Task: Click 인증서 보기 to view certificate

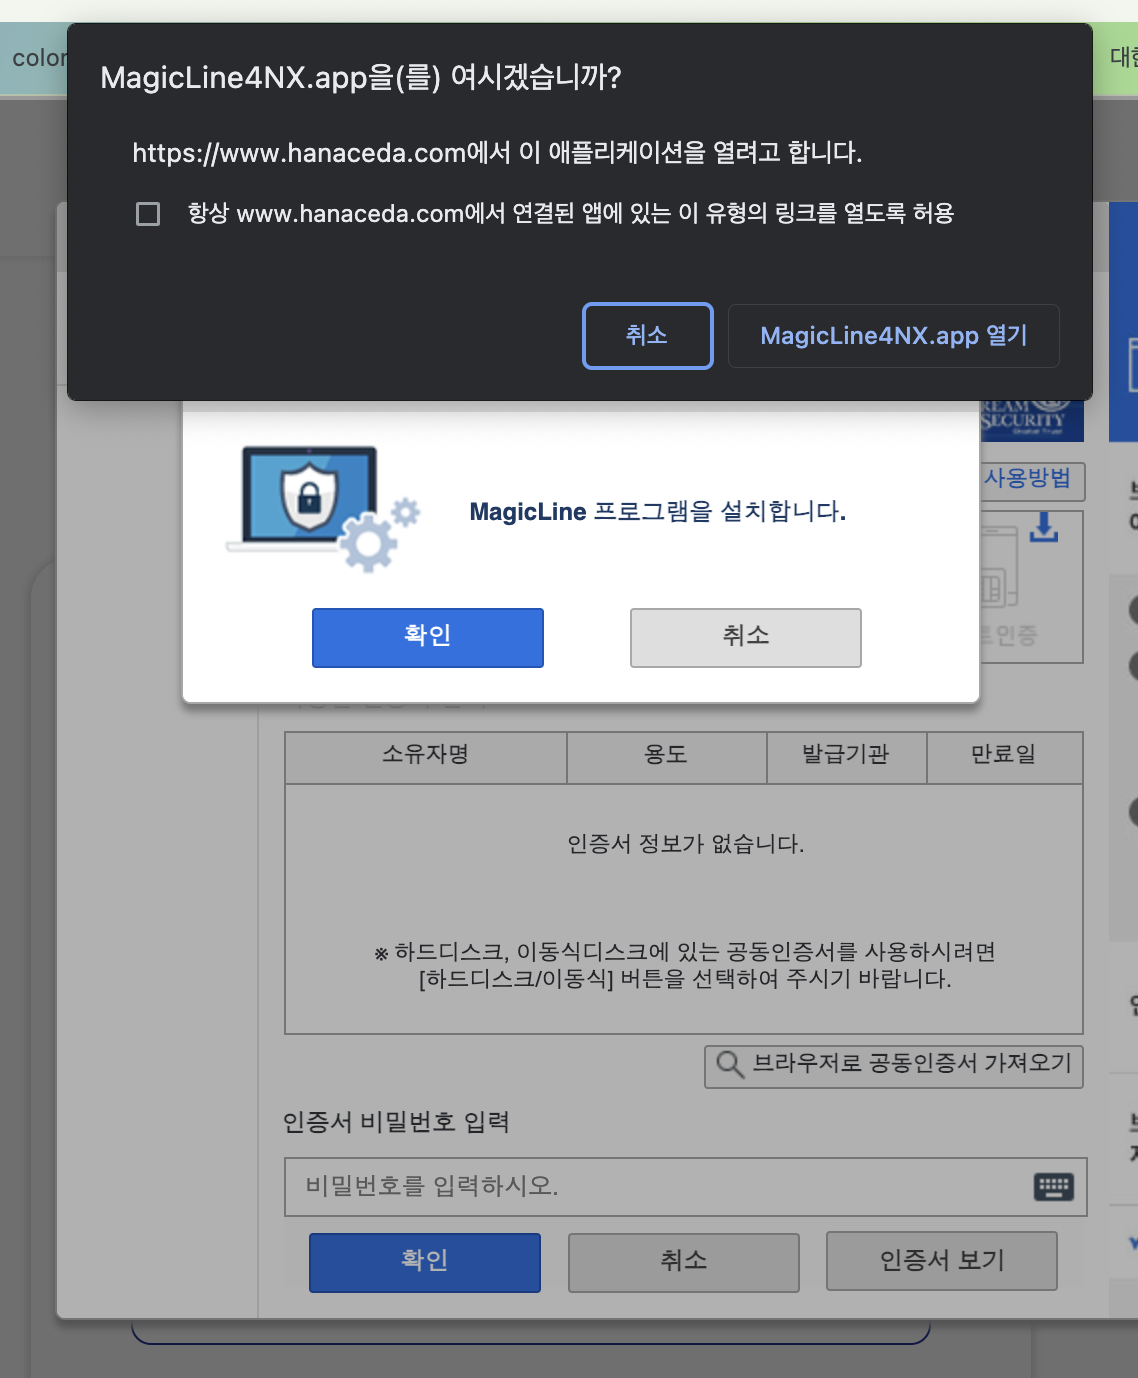Action: pos(941,1261)
